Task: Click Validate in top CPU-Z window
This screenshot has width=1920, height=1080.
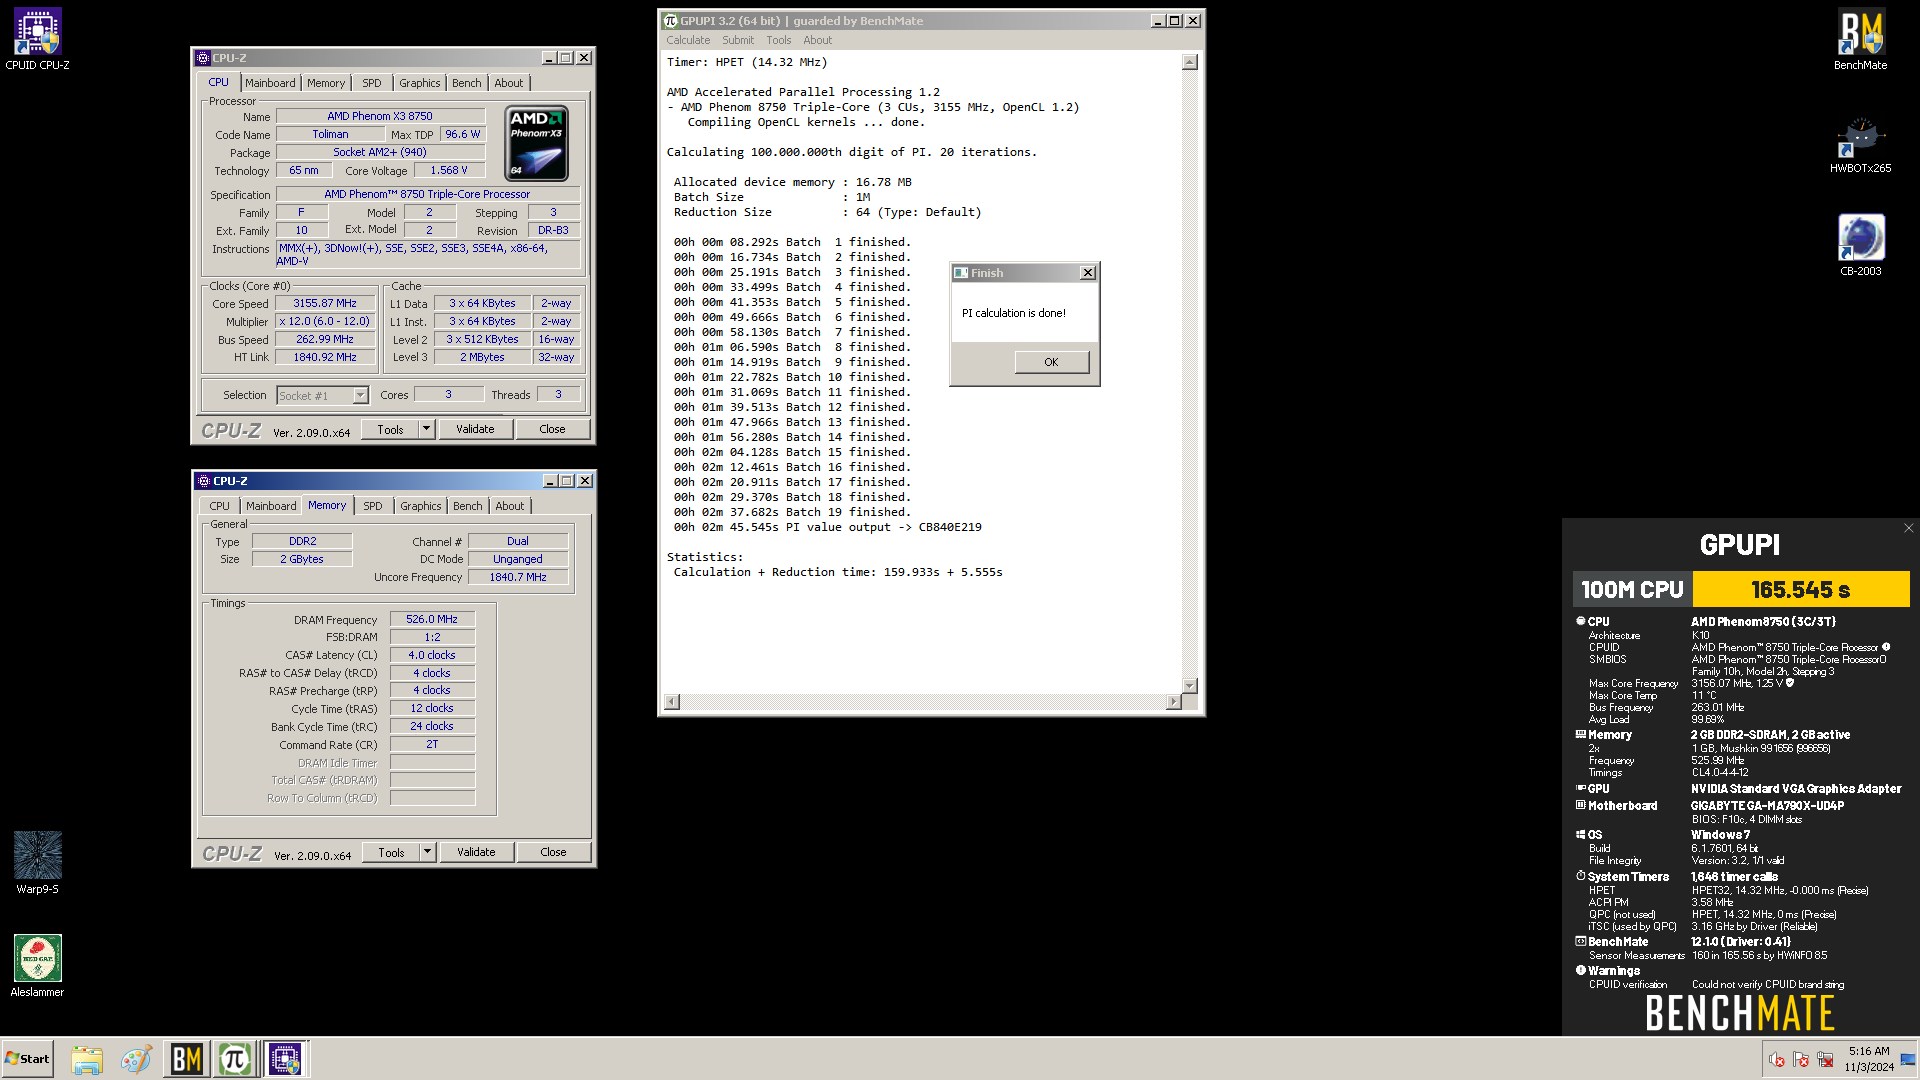Action: pyautogui.click(x=475, y=429)
